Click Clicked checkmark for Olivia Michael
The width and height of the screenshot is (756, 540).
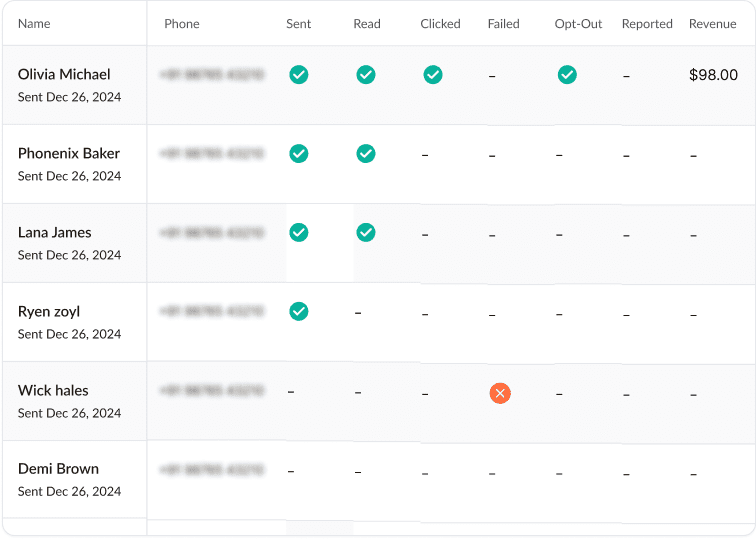433,75
